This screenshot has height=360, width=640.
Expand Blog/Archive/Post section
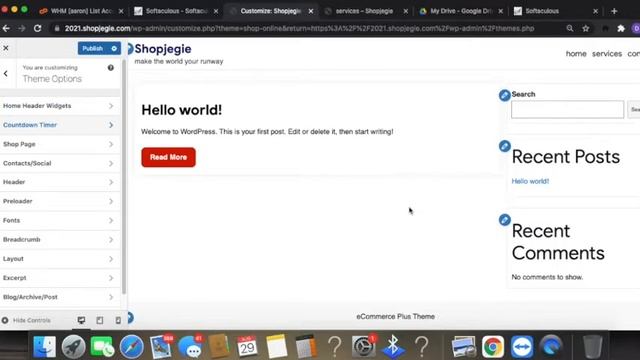(60, 297)
